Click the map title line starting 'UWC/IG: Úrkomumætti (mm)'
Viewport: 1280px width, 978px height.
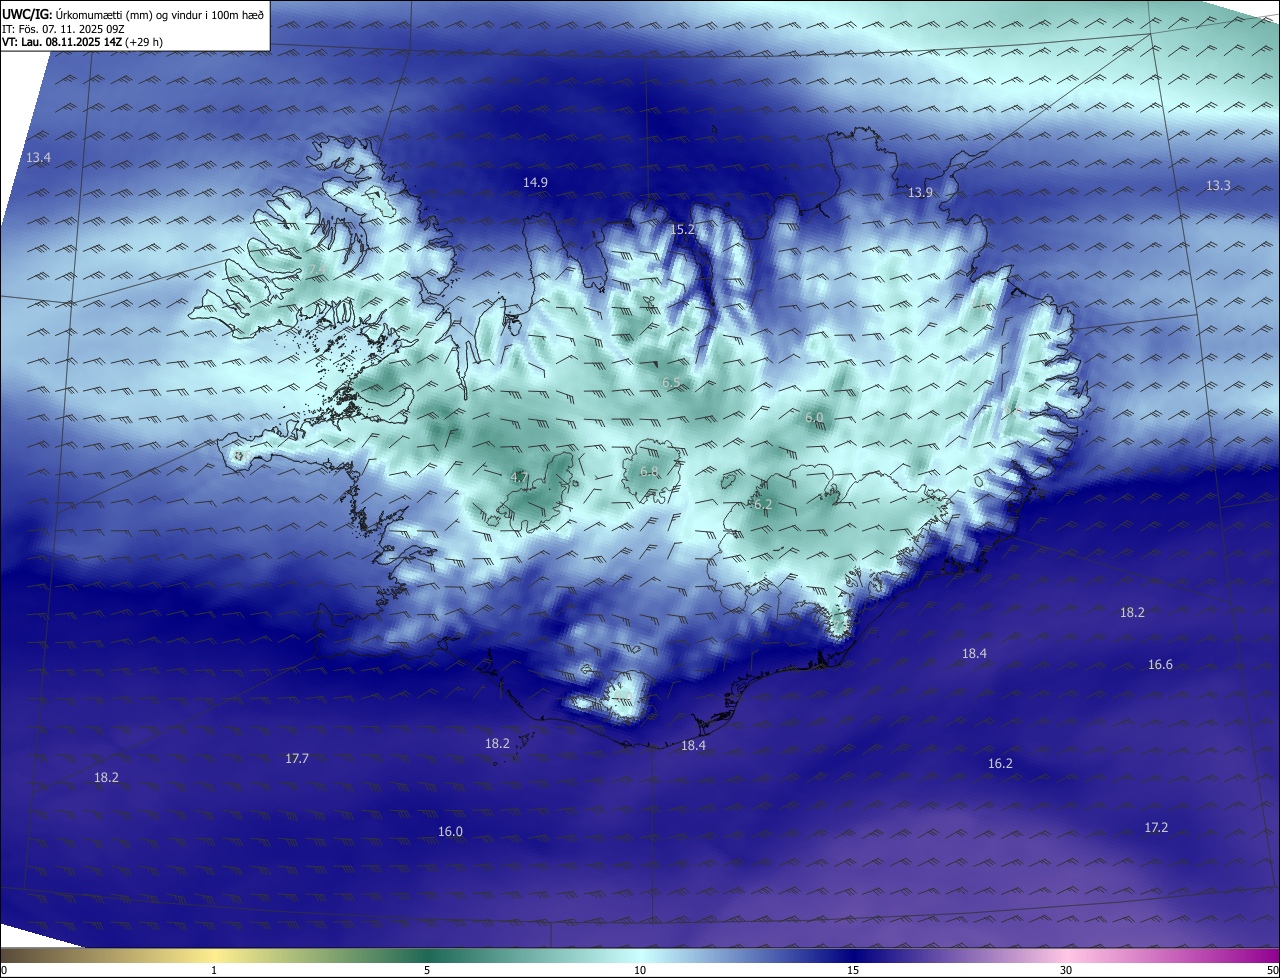132,15
